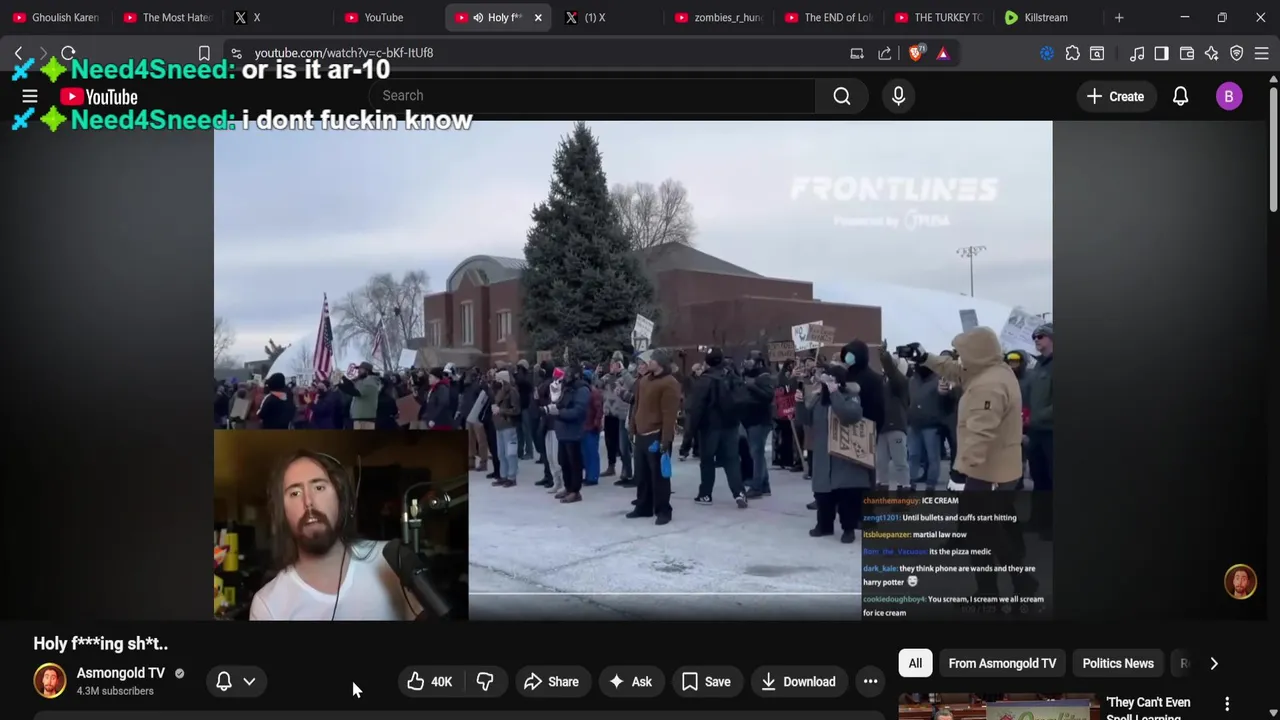Dislike the video with thumbs down
This screenshot has width=1280, height=720.
485,682
